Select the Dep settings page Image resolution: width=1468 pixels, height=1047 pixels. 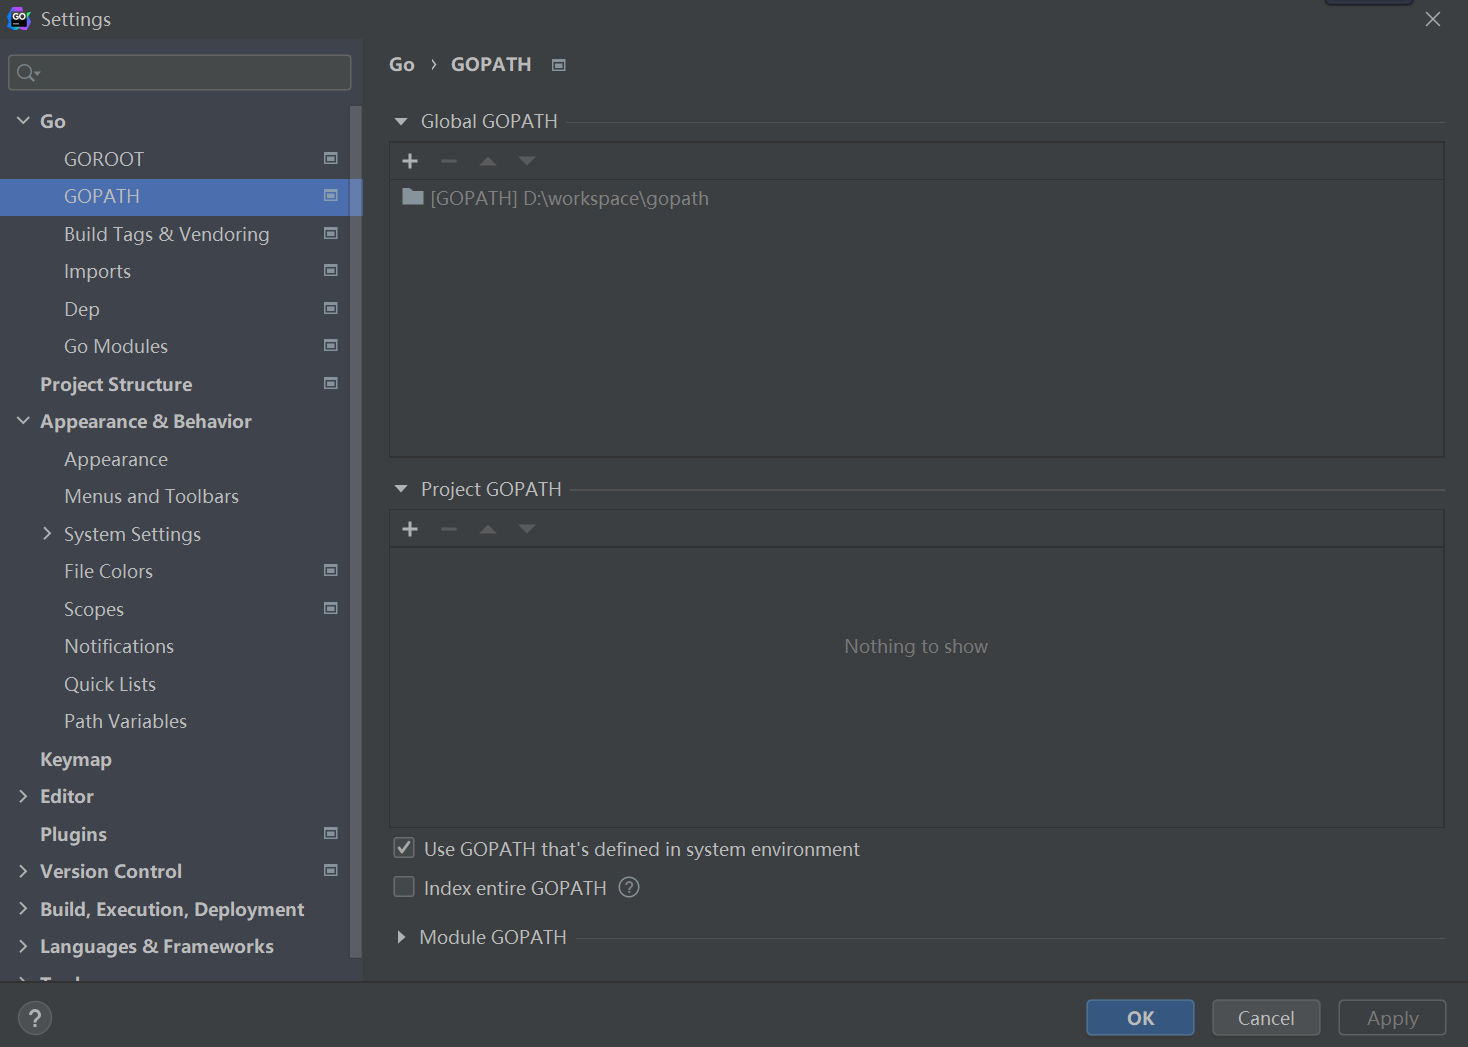tap(82, 309)
